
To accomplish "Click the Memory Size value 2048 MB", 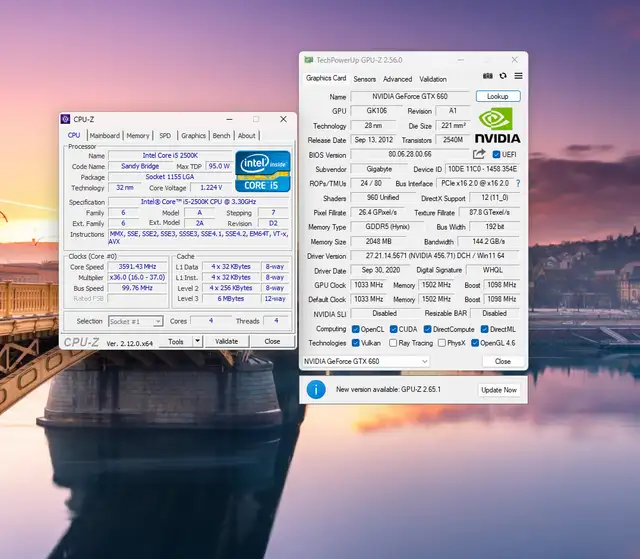I will coord(378,241).
